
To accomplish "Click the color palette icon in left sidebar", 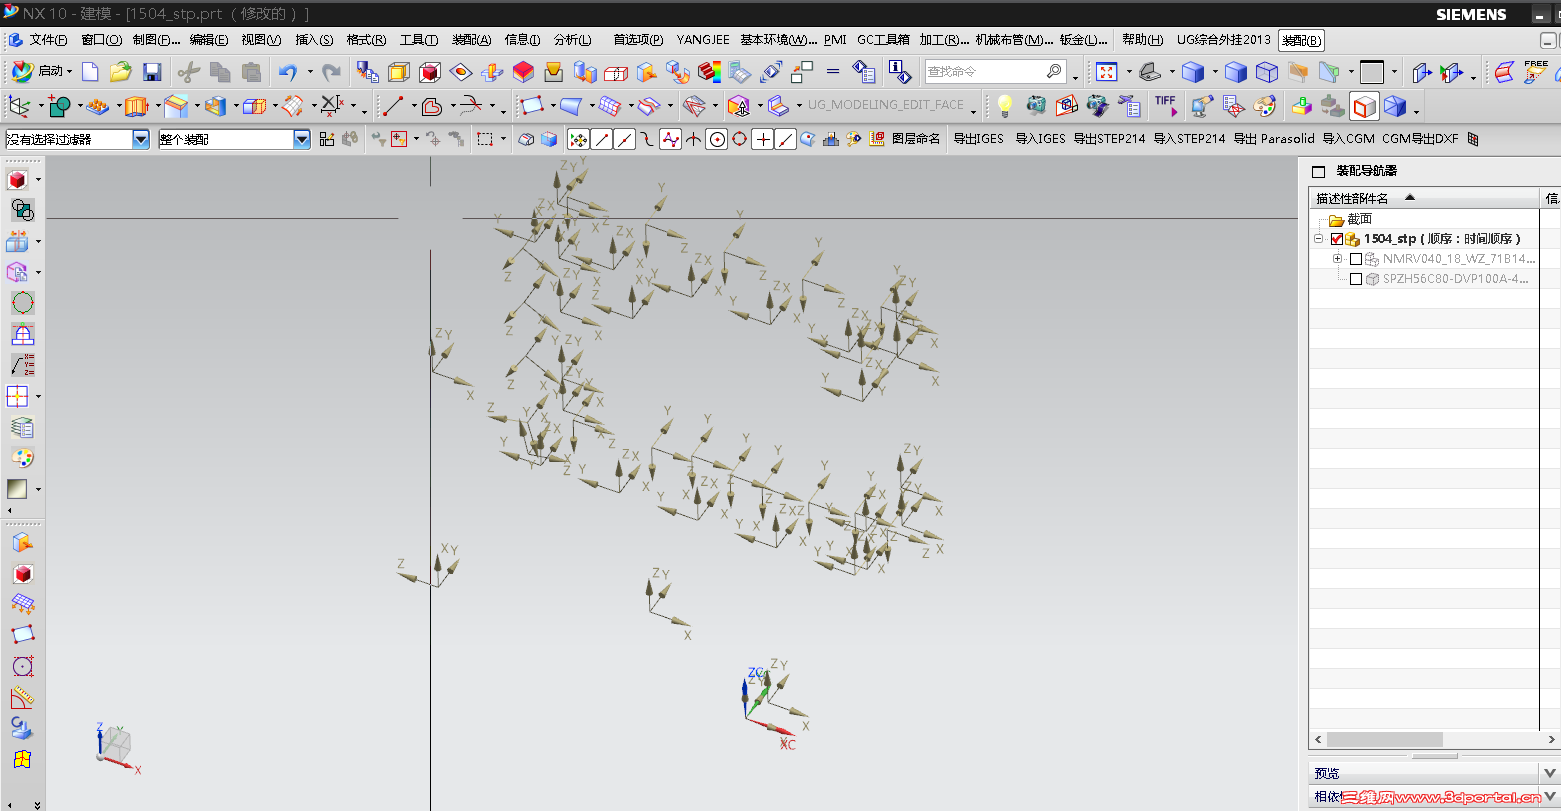I will tap(22, 458).
